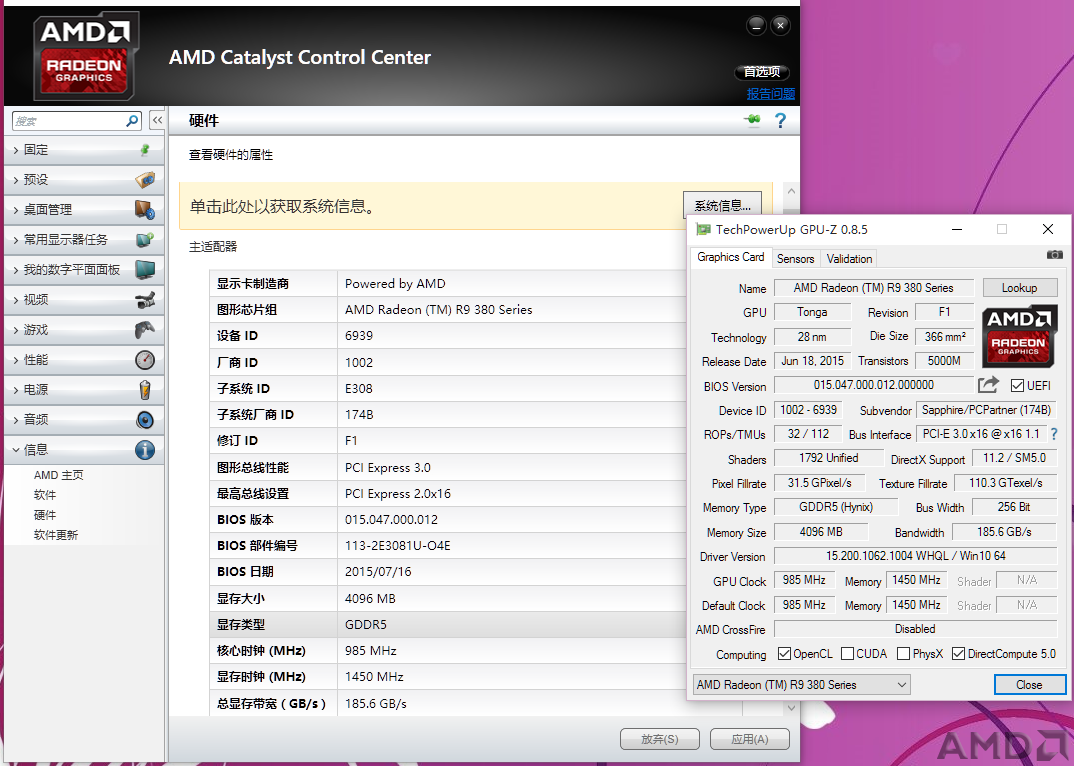Image resolution: width=1074 pixels, height=766 pixels.
Task: Click GPU-Z camera screenshot icon
Action: click(x=1054, y=255)
